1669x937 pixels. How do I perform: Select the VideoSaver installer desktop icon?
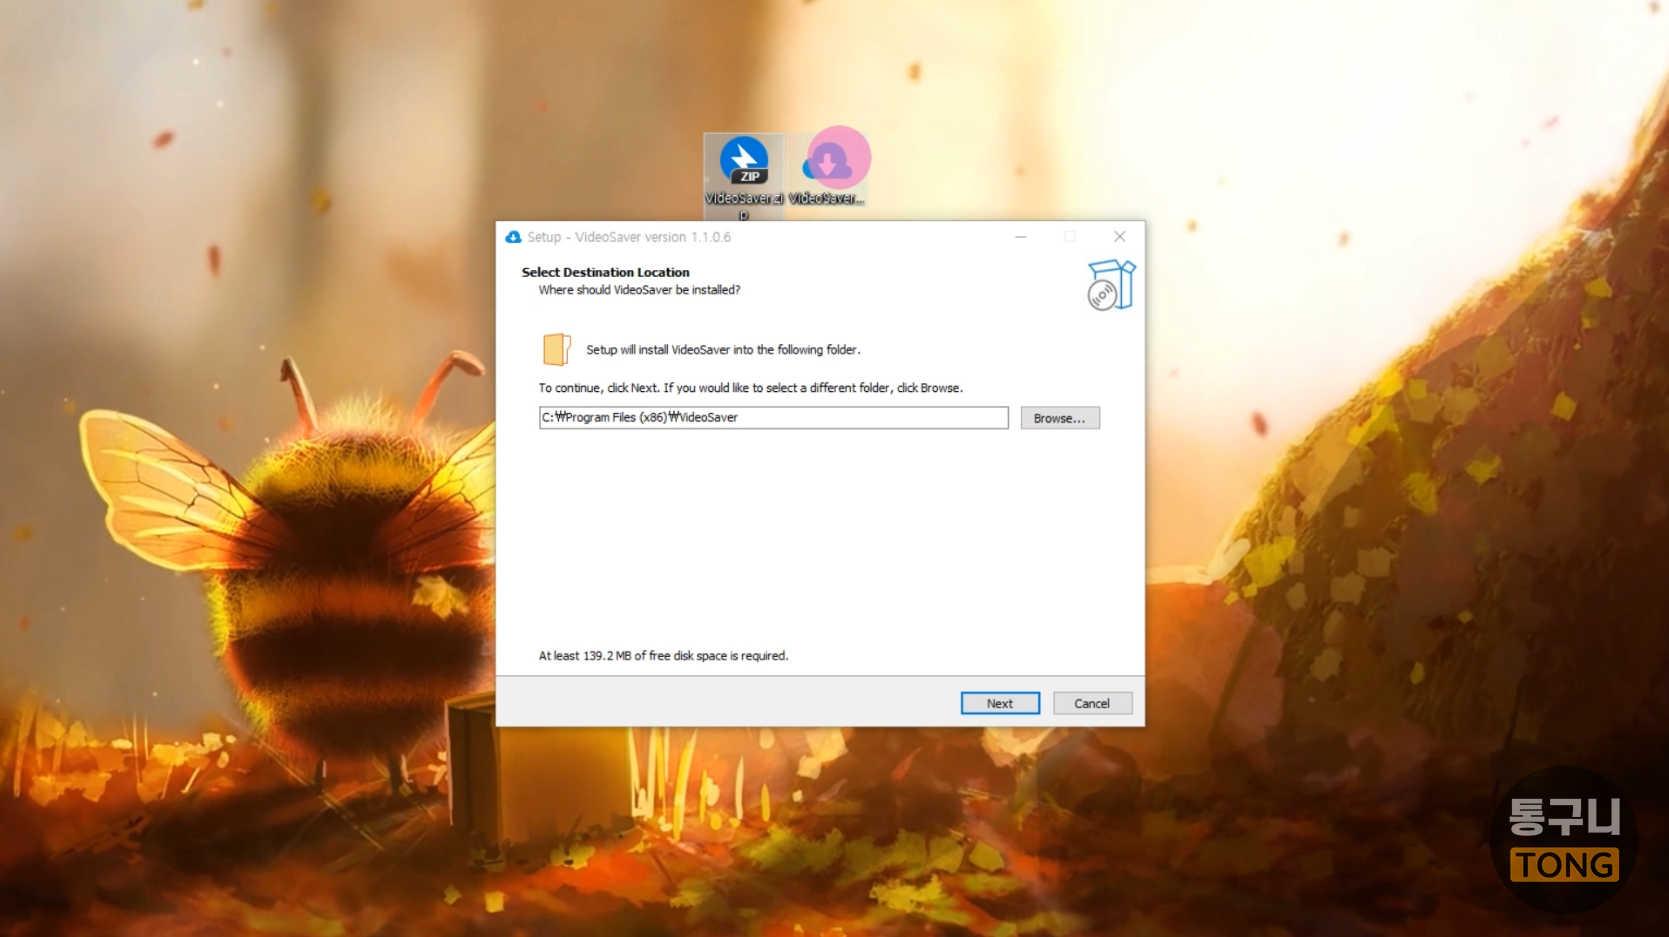click(827, 170)
